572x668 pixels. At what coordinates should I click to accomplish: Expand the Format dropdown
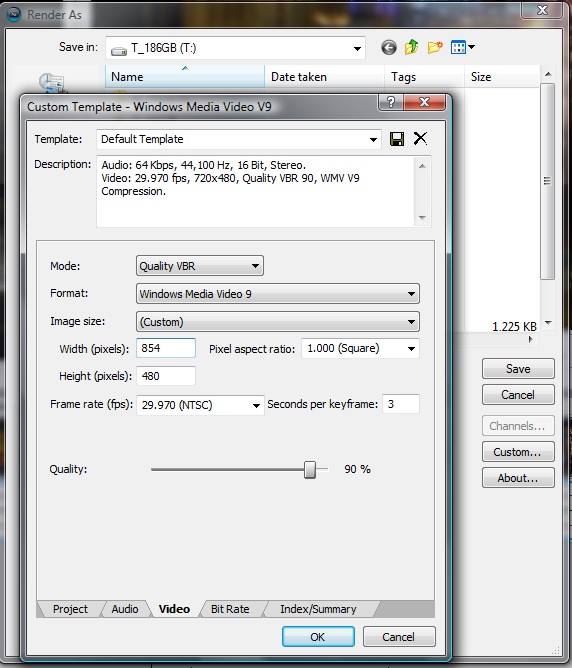(278, 294)
